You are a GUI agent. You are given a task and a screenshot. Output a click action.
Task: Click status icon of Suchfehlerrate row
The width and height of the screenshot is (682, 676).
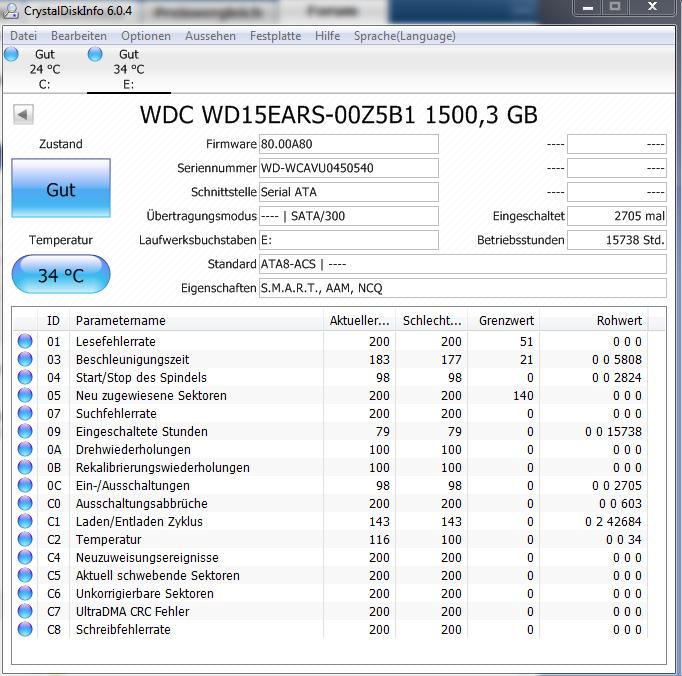25,413
